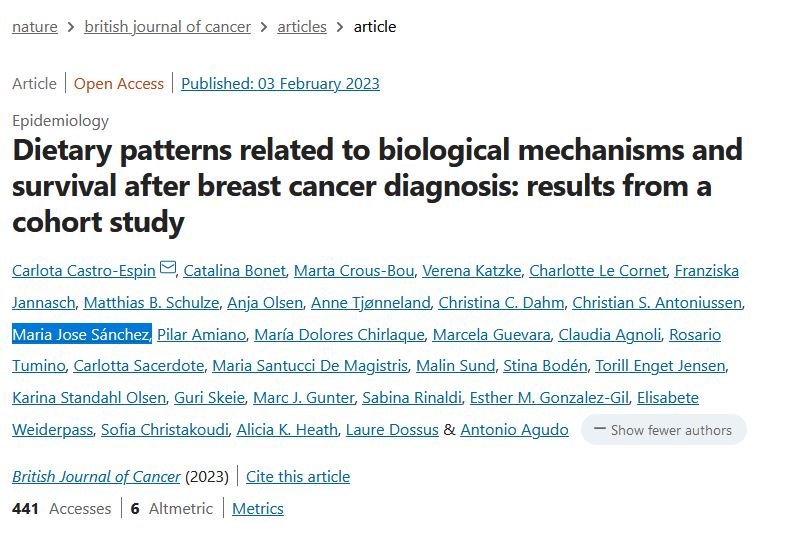Image resolution: width=792 pixels, height=541 pixels.
Task: Select author Anne Tjønneland
Action: point(370,303)
